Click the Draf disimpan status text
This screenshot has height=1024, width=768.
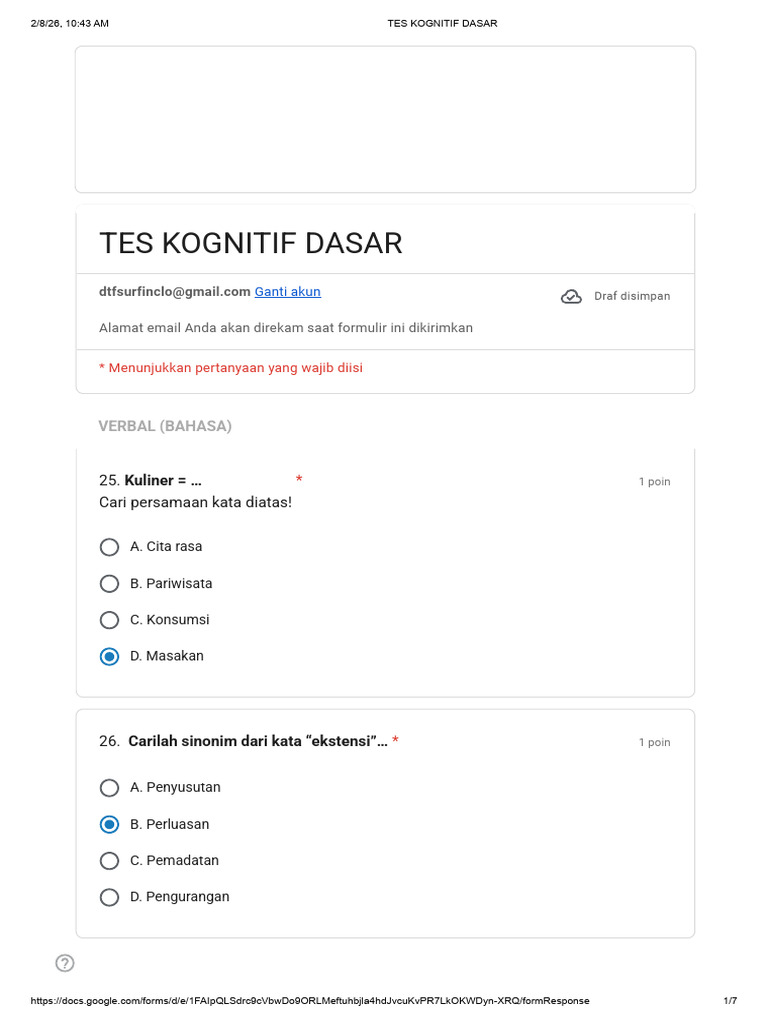632,296
